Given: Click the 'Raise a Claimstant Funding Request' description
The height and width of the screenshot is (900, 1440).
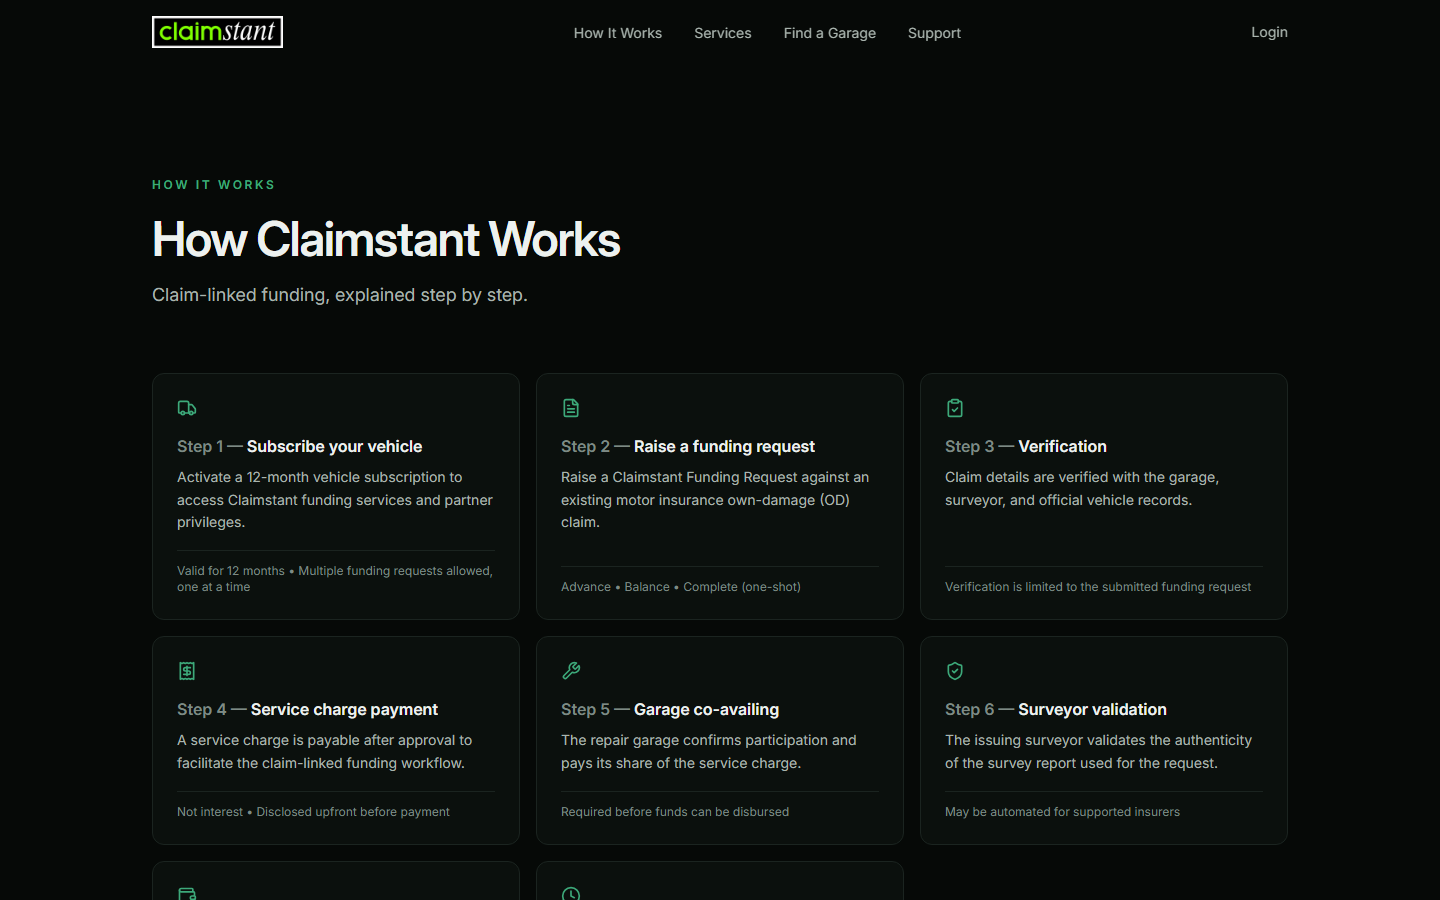Looking at the screenshot, I should click(x=715, y=500).
